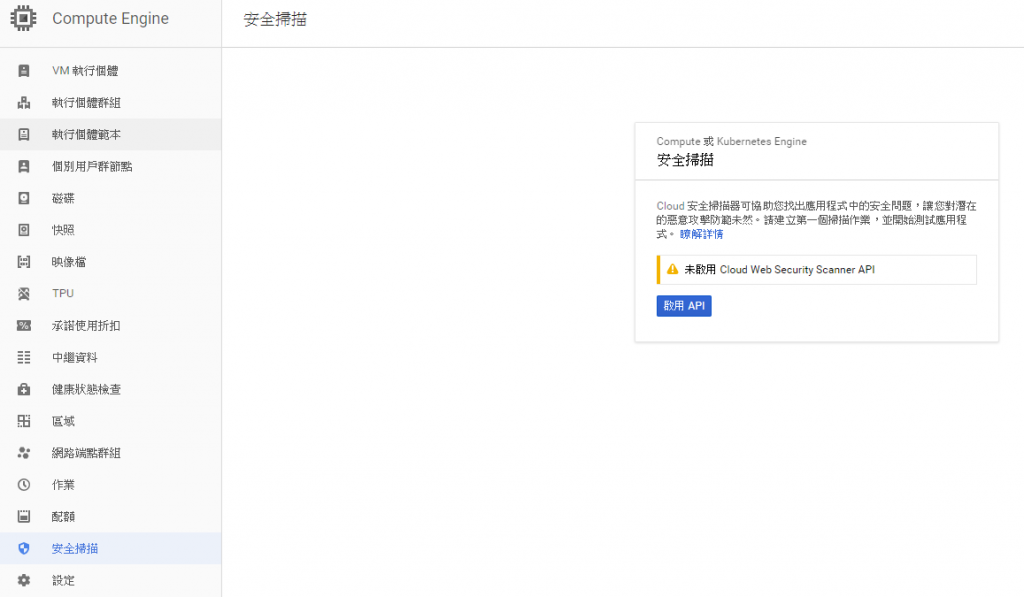This screenshot has width=1024, height=597.
Task: Open 配額 in the sidebar
Action: (x=63, y=517)
